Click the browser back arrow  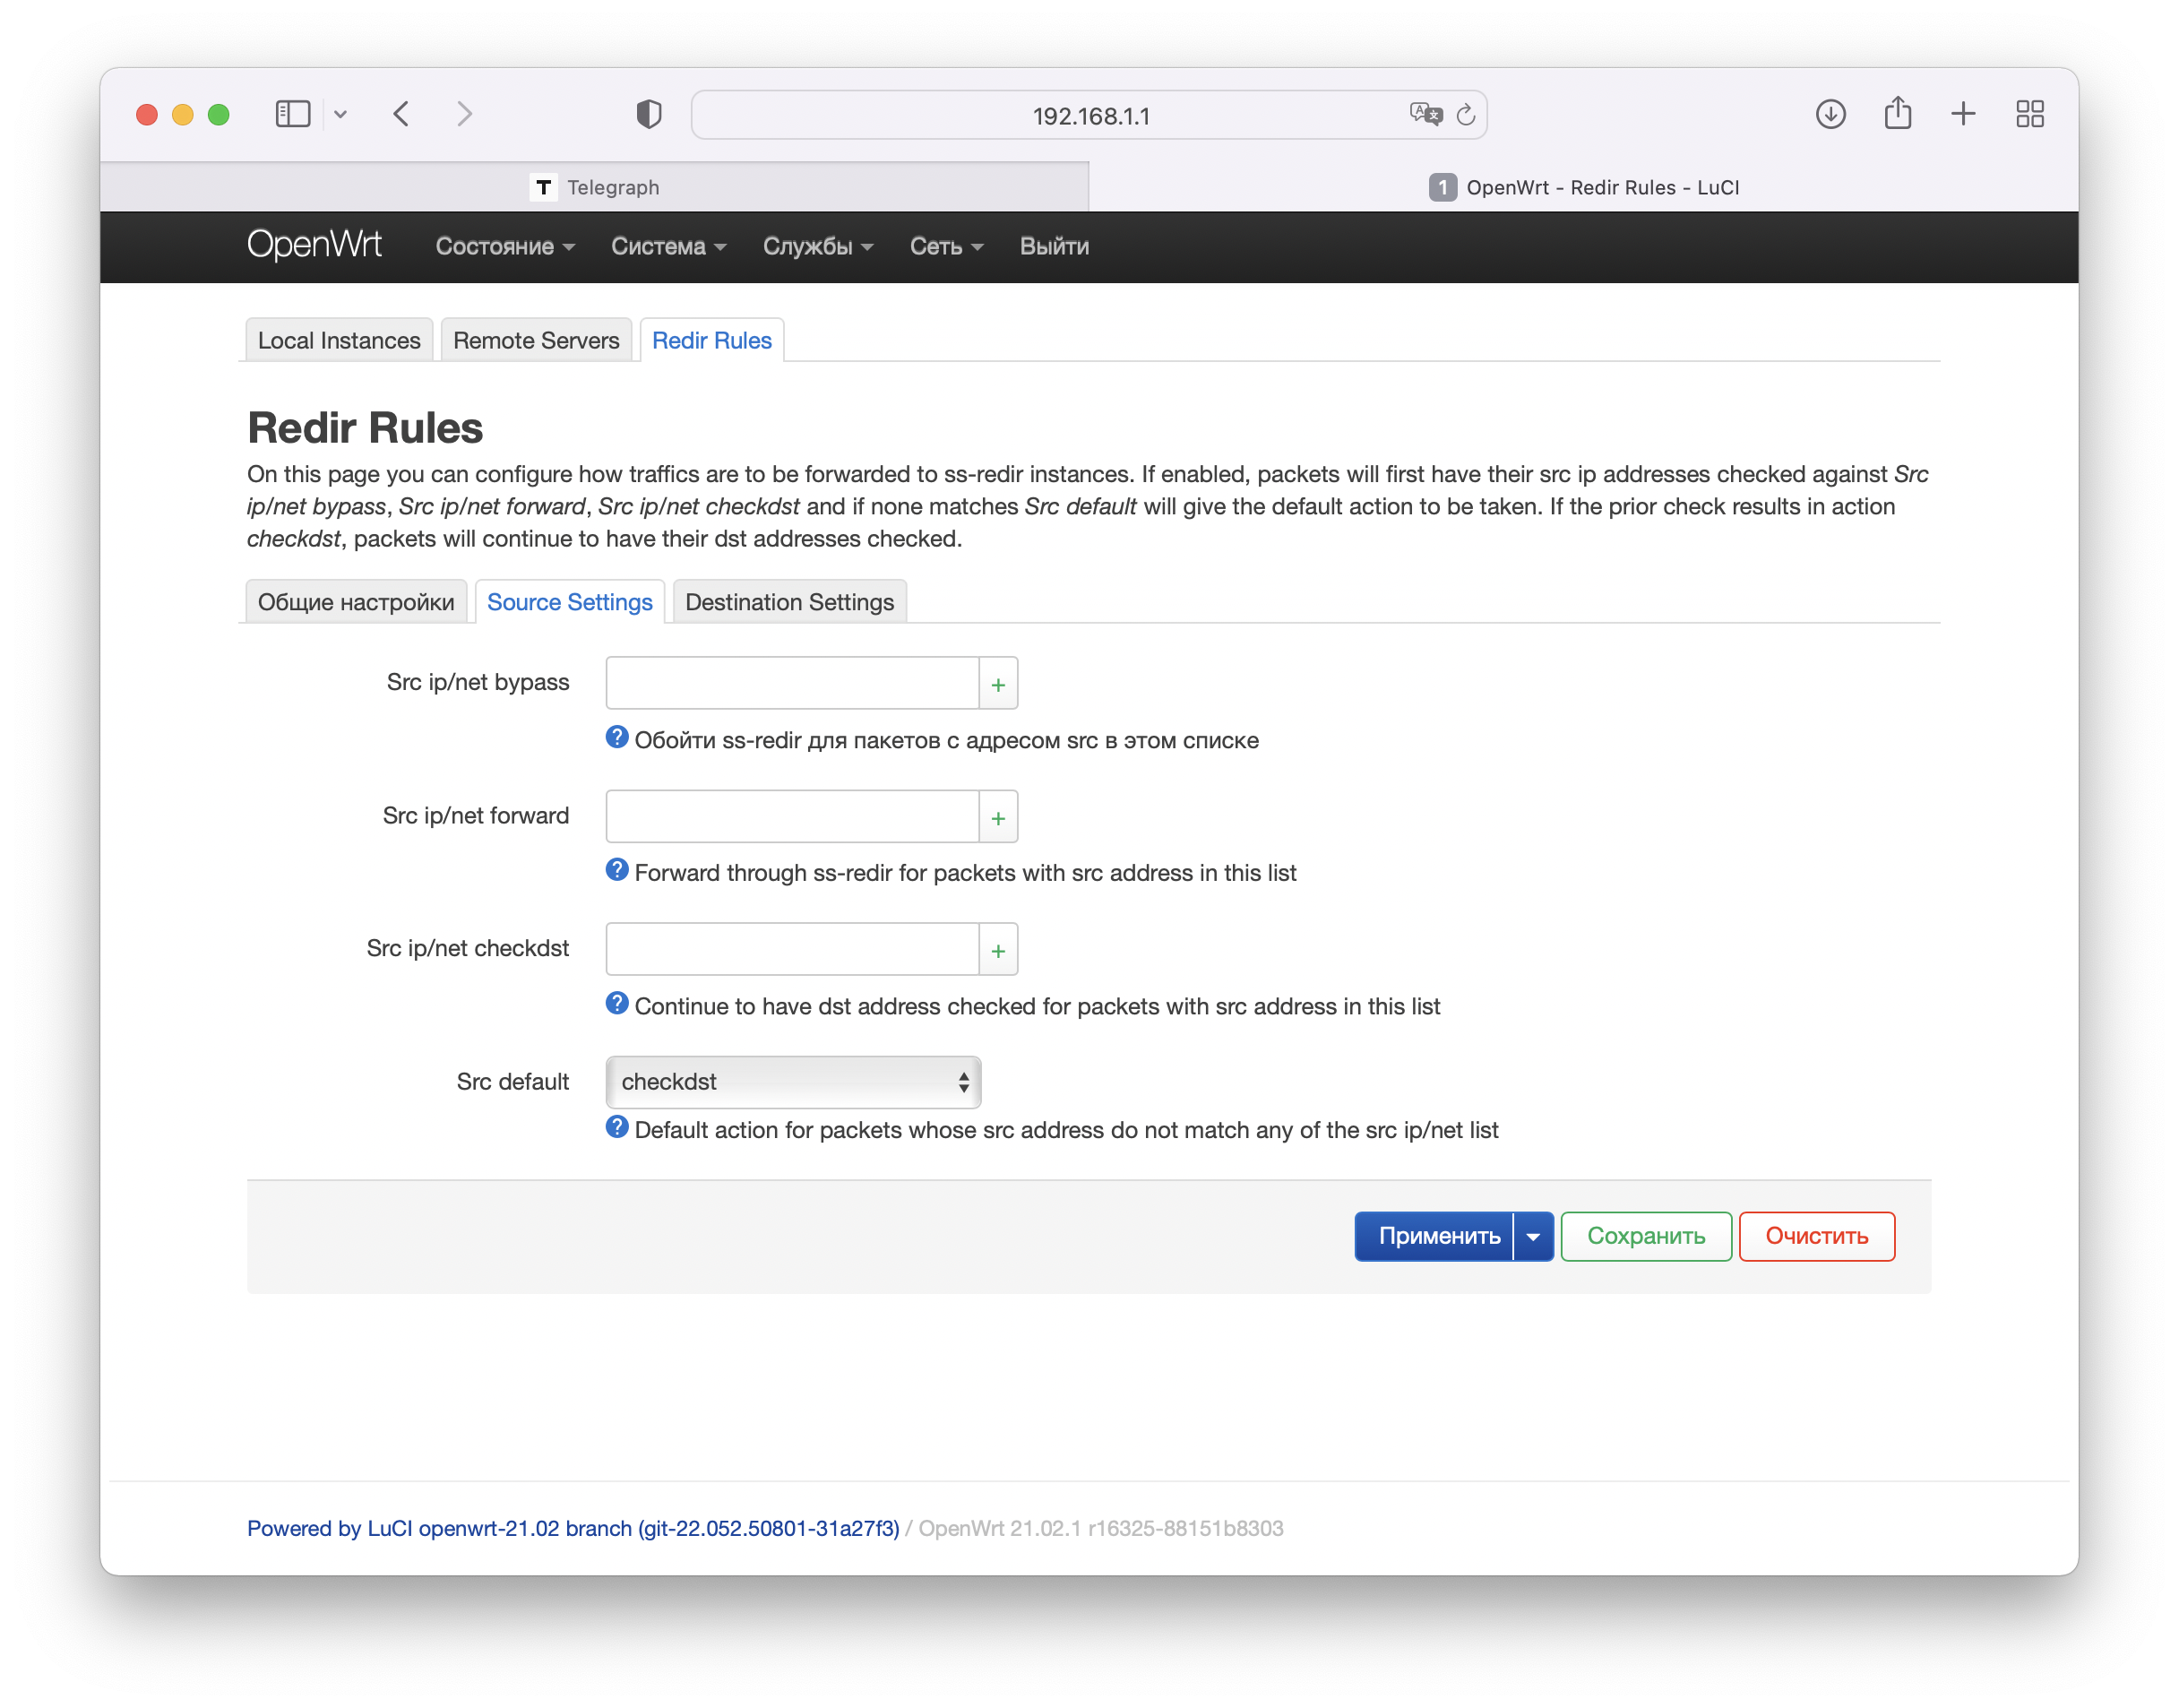(x=402, y=114)
